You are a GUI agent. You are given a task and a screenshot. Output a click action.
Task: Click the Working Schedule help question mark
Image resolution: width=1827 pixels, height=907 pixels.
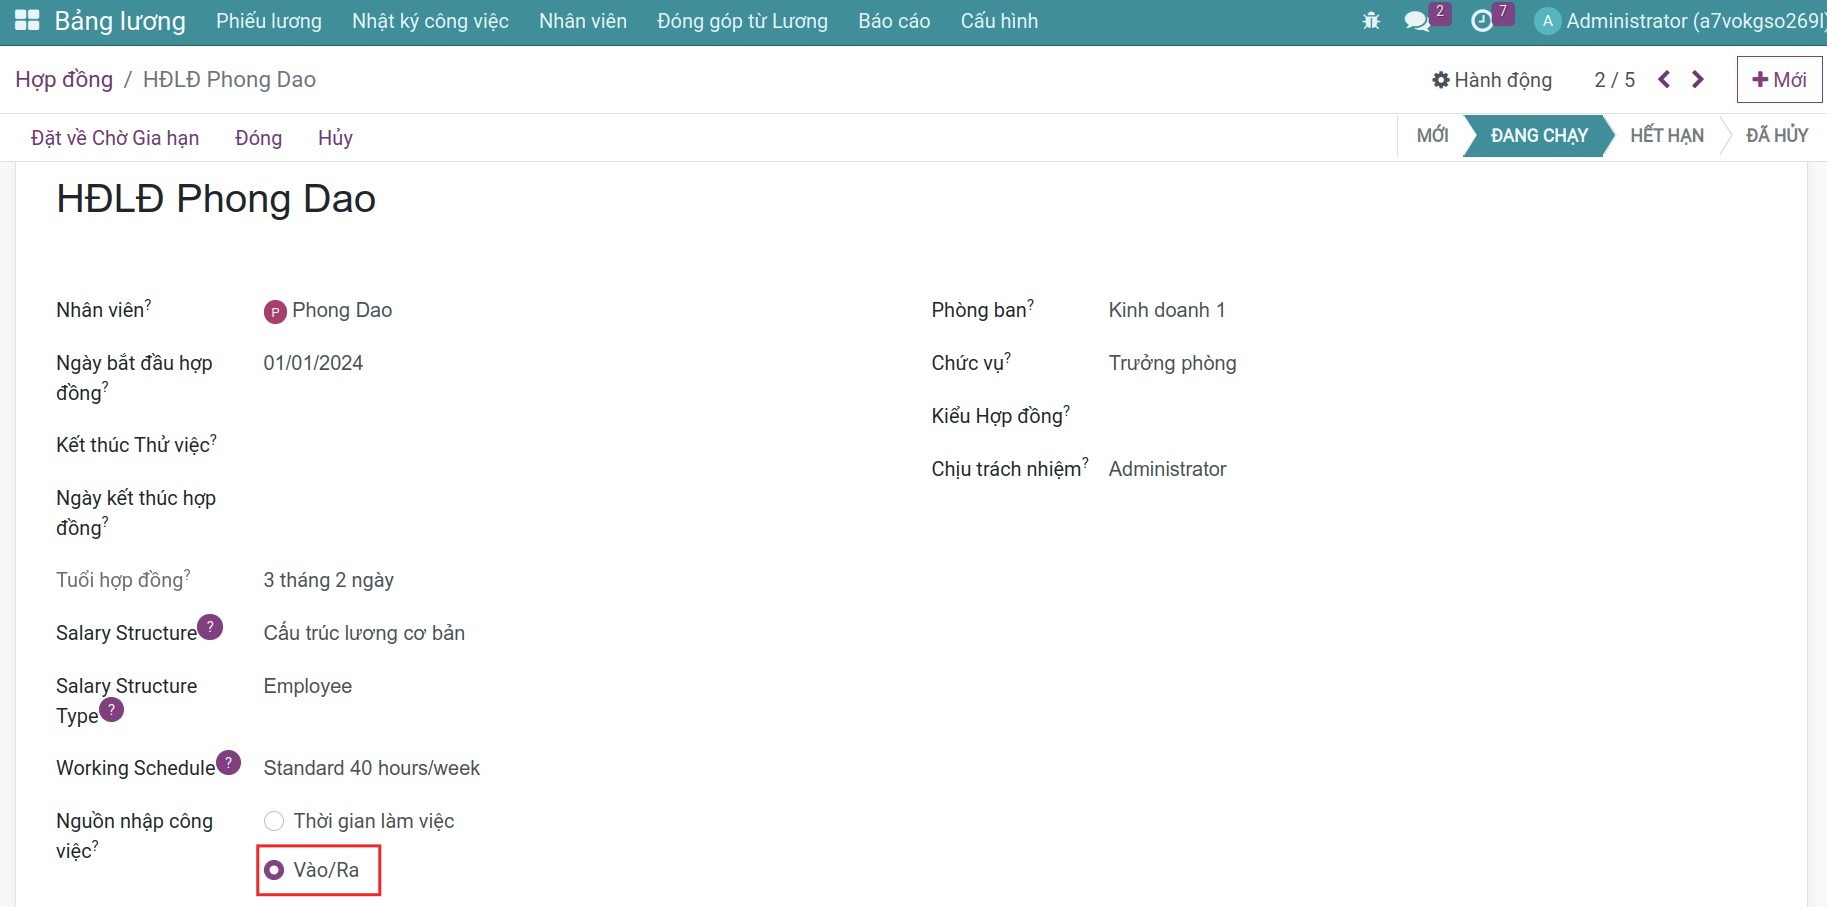pos(228,762)
